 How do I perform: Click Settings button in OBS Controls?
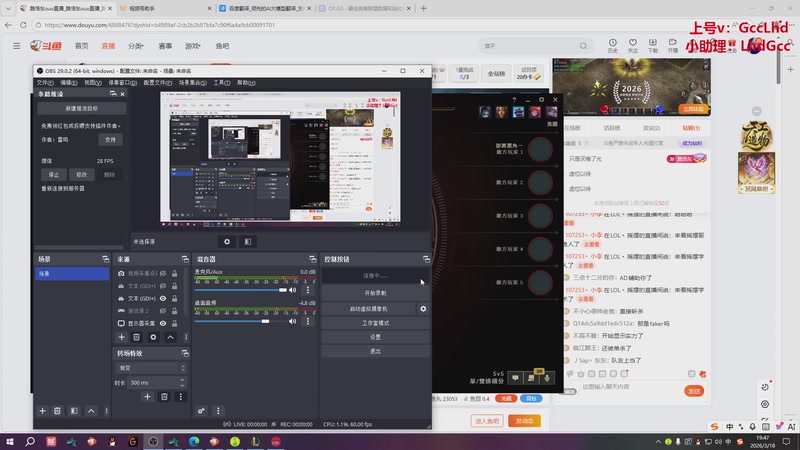pos(376,337)
